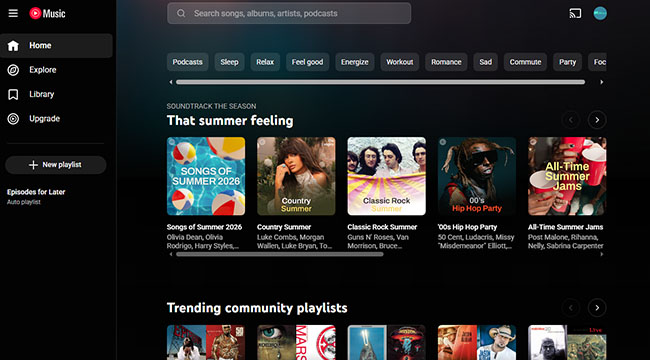The height and width of the screenshot is (360, 650).
Task: Open the account avatar menu
Action: tap(600, 13)
